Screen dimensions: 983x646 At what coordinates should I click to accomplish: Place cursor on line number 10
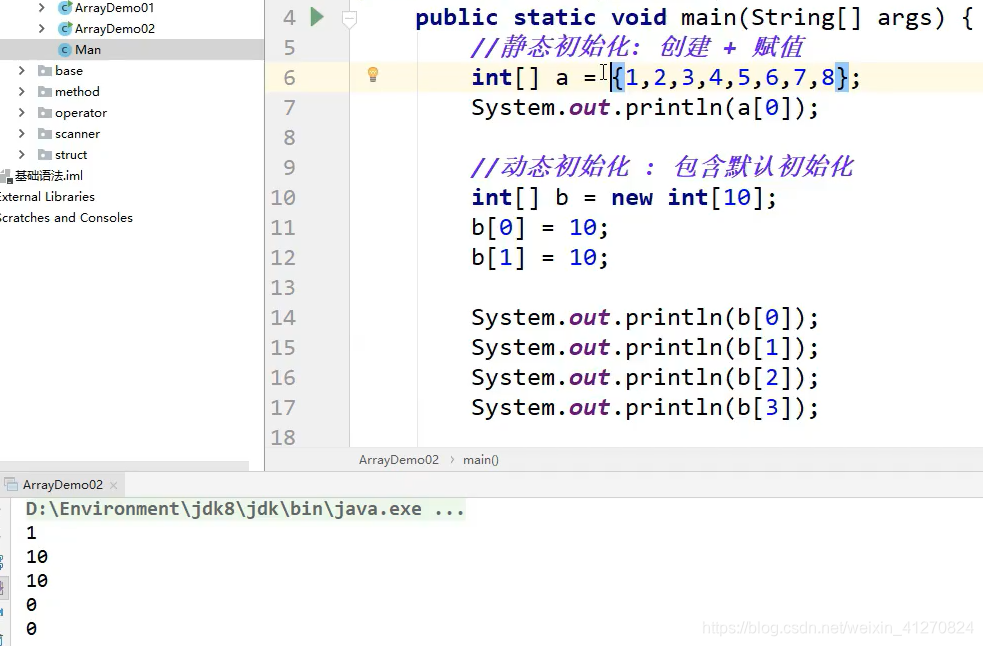pyautogui.click(x=283, y=198)
